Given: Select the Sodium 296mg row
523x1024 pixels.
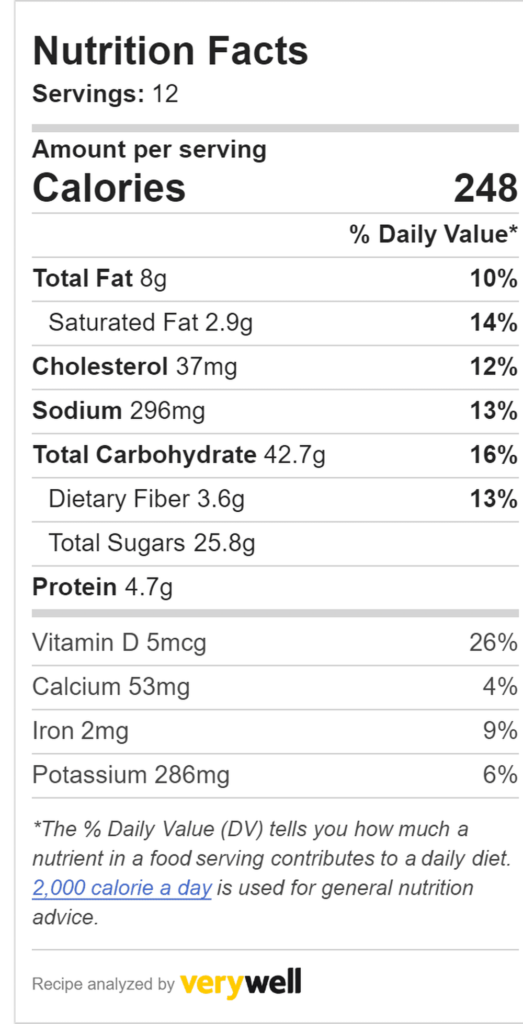Looking at the screenshot, I should [275, 411].
